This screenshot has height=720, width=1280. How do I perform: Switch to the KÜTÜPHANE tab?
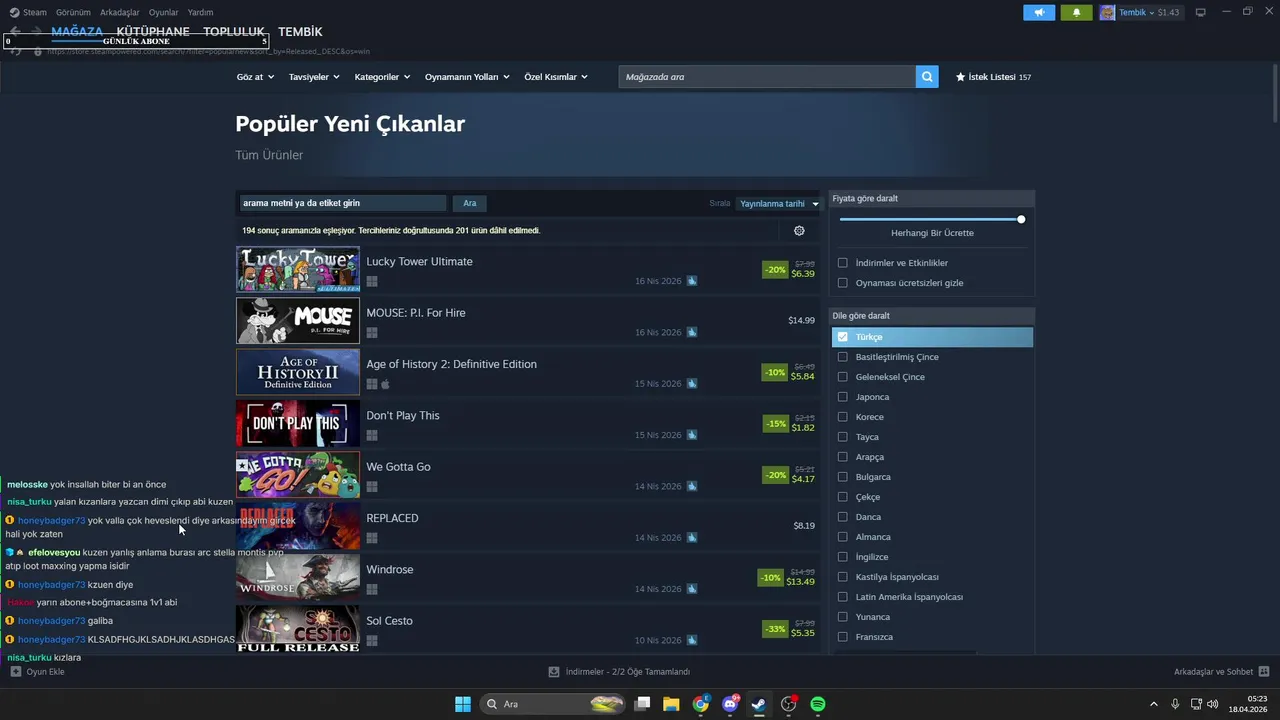coord(153,32)
